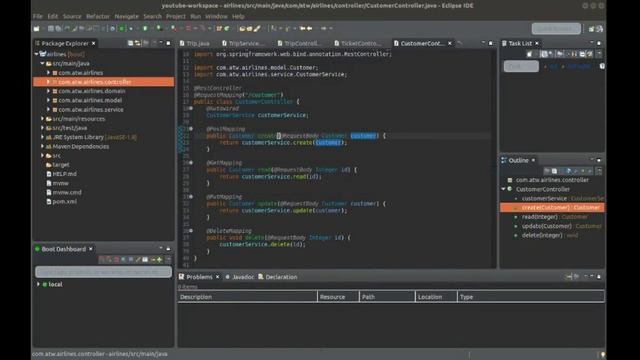Toggle Link with Editor in Package Explorer
640x360 pixels.
point(138,43)
